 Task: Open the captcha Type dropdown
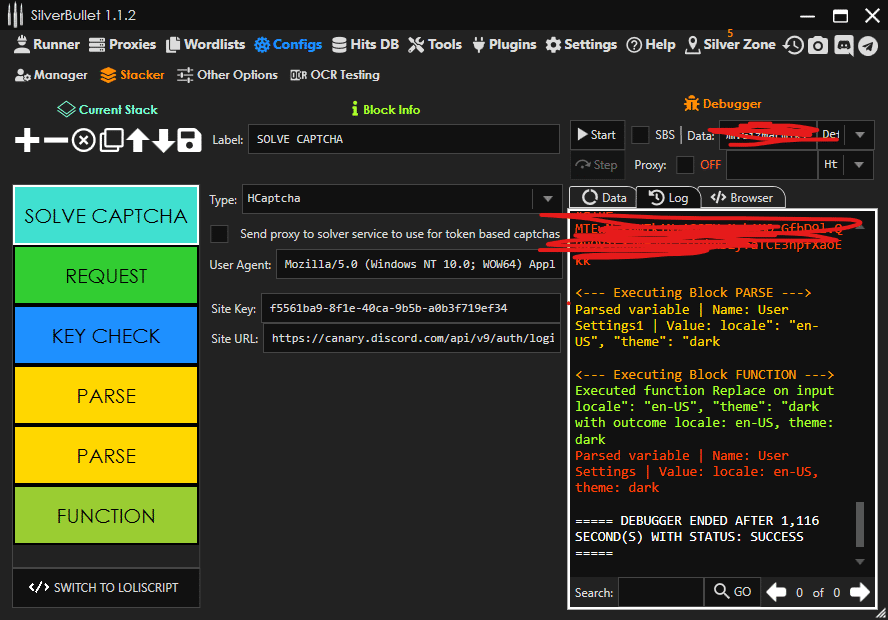(546, 199)
